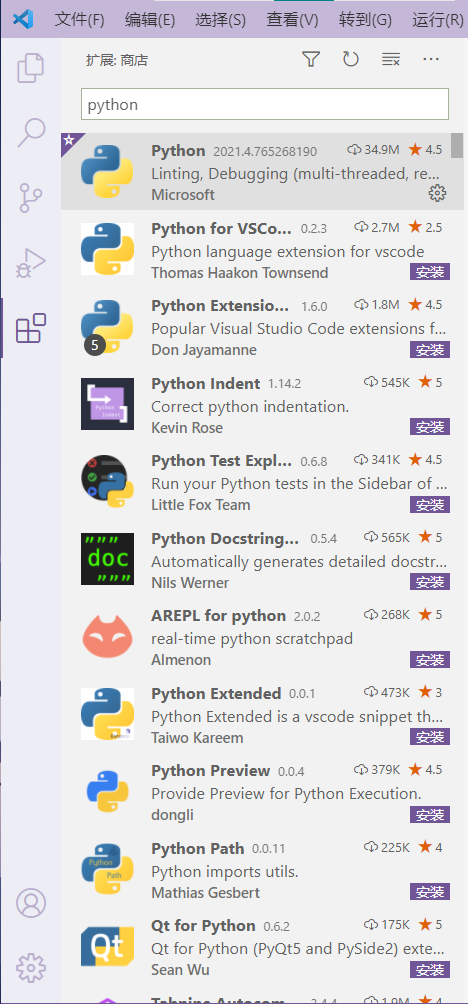
Task: Click the Microsoft Python extension logo
Action: (x=107, y=171)
